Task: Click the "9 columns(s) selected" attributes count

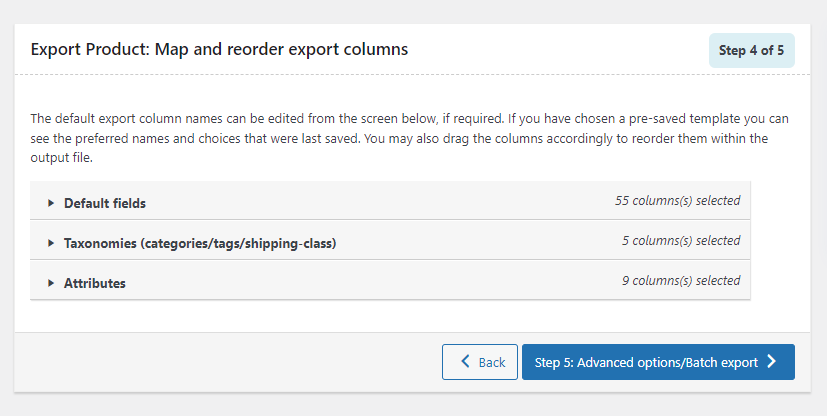Action: [x=680, y=281]
